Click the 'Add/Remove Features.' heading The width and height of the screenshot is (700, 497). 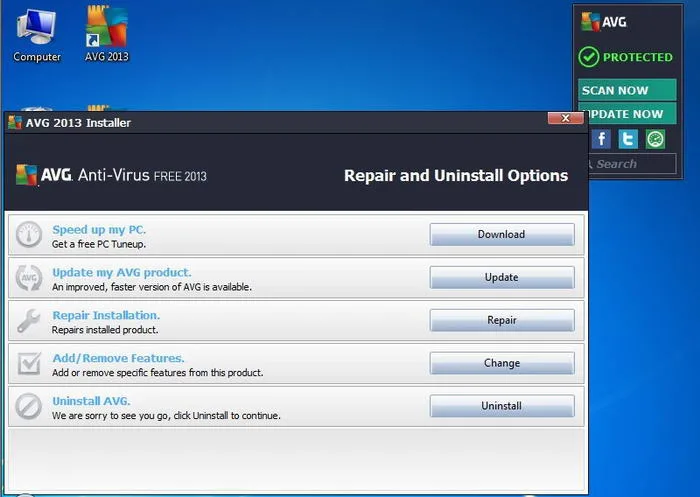(x=118, y=358)
